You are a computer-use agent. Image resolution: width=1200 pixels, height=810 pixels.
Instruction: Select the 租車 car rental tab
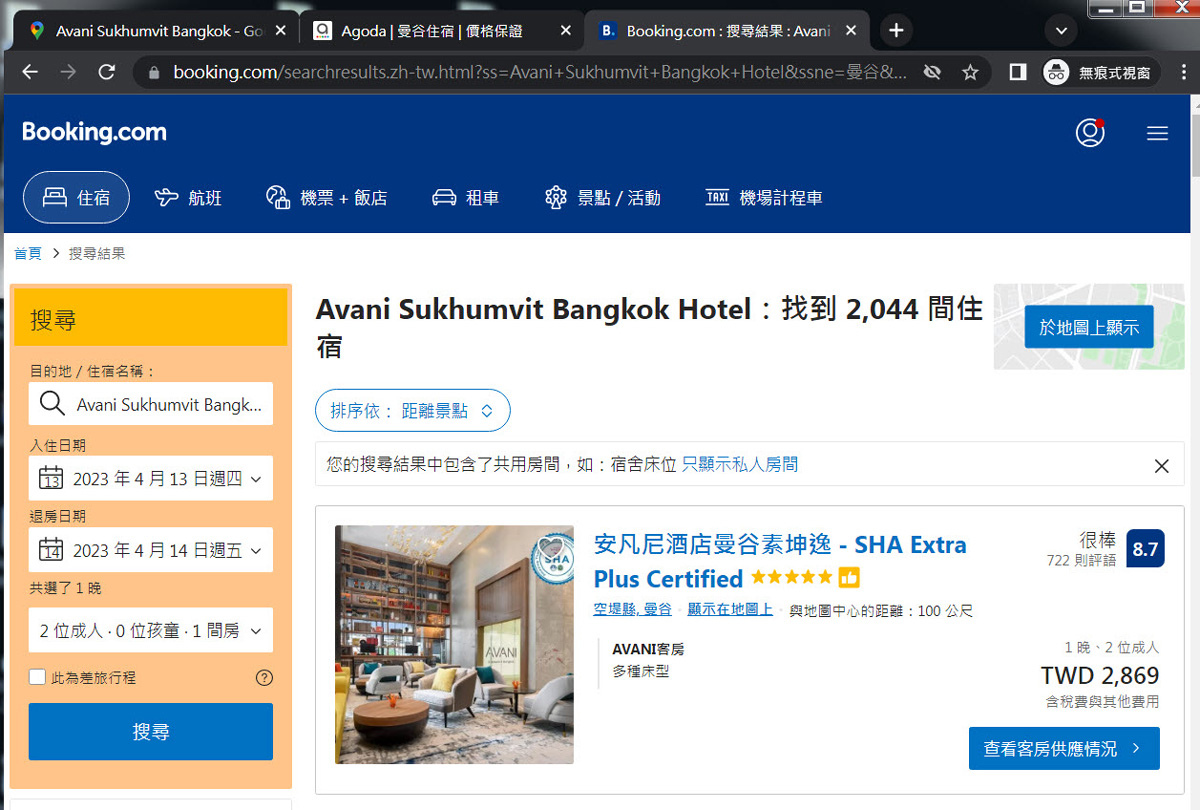pyautogui.click(x=465, y=198)
